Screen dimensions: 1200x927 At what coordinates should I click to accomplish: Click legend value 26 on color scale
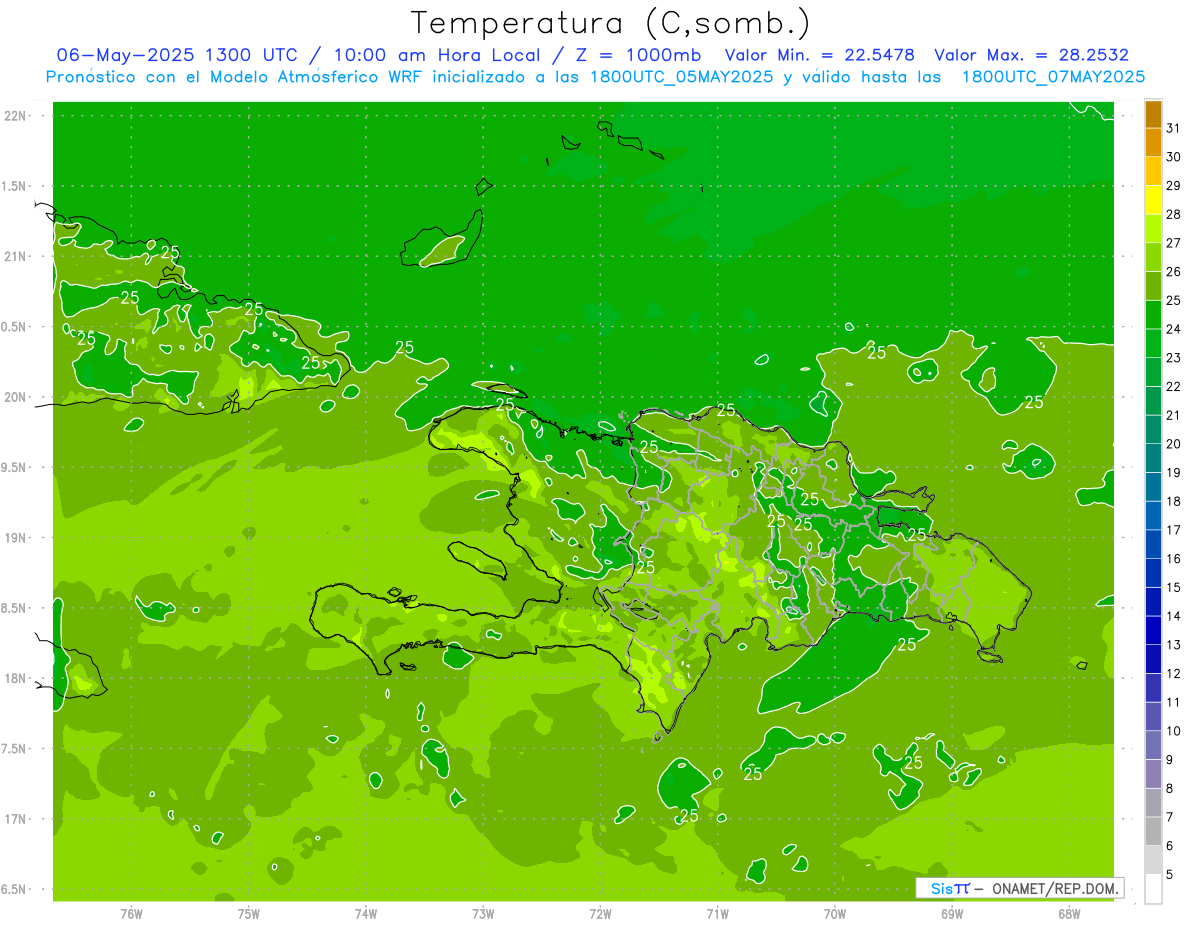[1174, 272]
